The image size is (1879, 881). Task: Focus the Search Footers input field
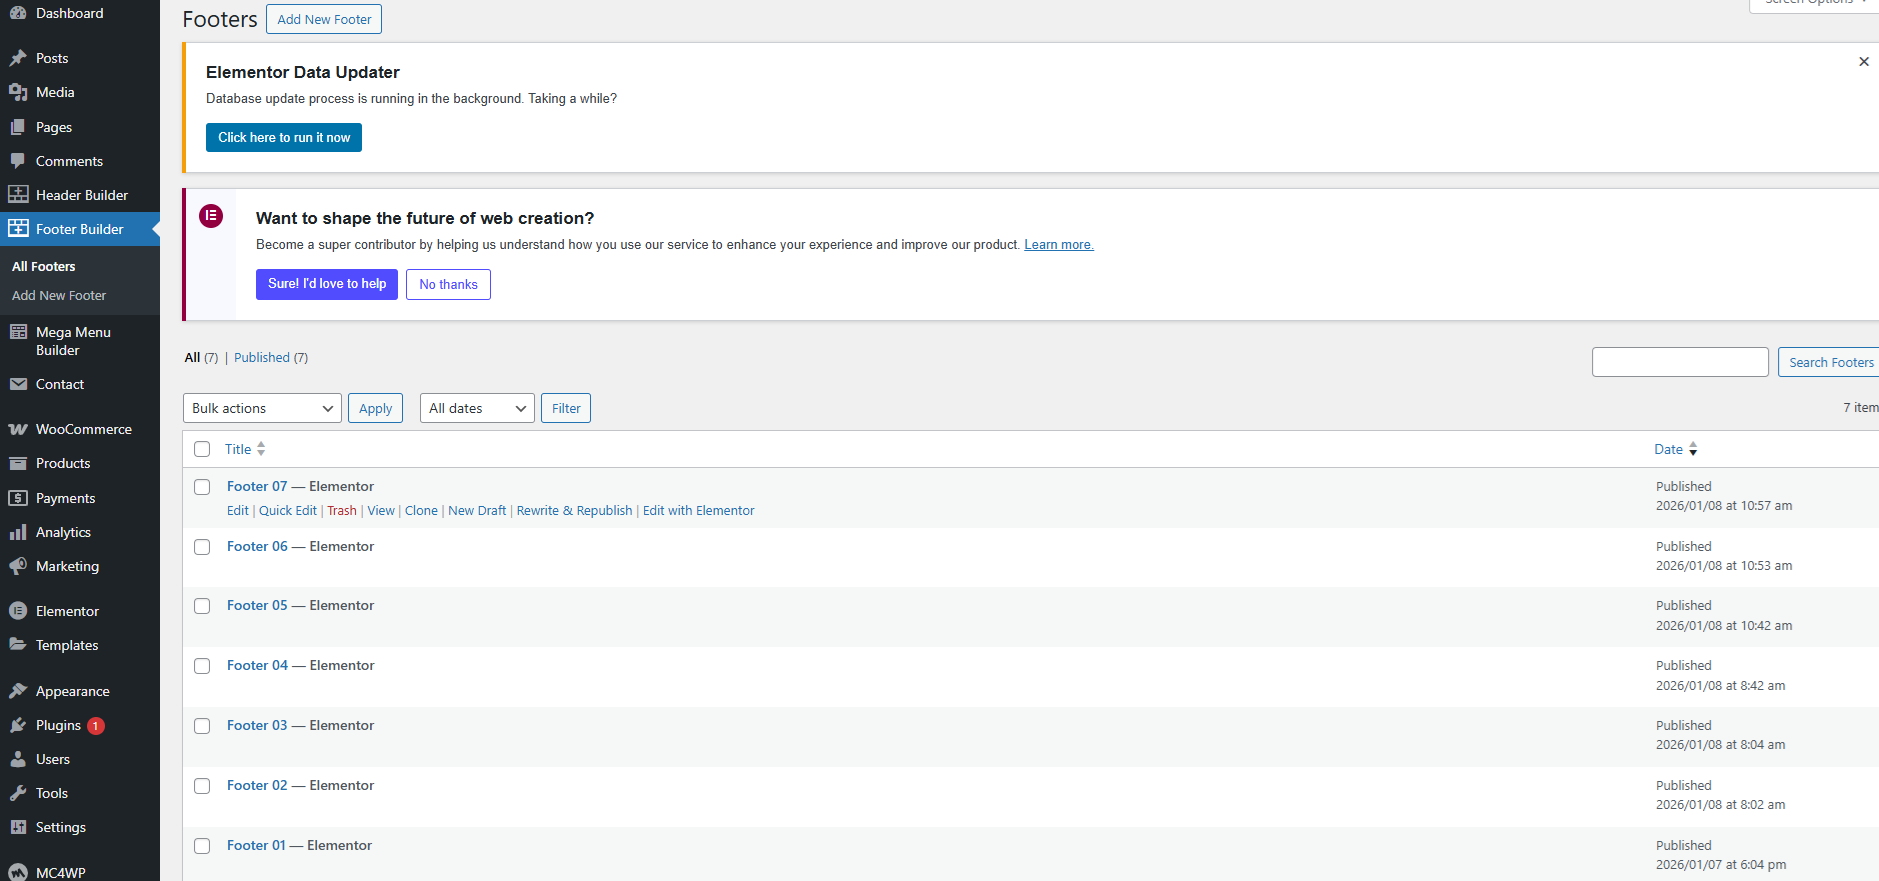coord(1680,362)
